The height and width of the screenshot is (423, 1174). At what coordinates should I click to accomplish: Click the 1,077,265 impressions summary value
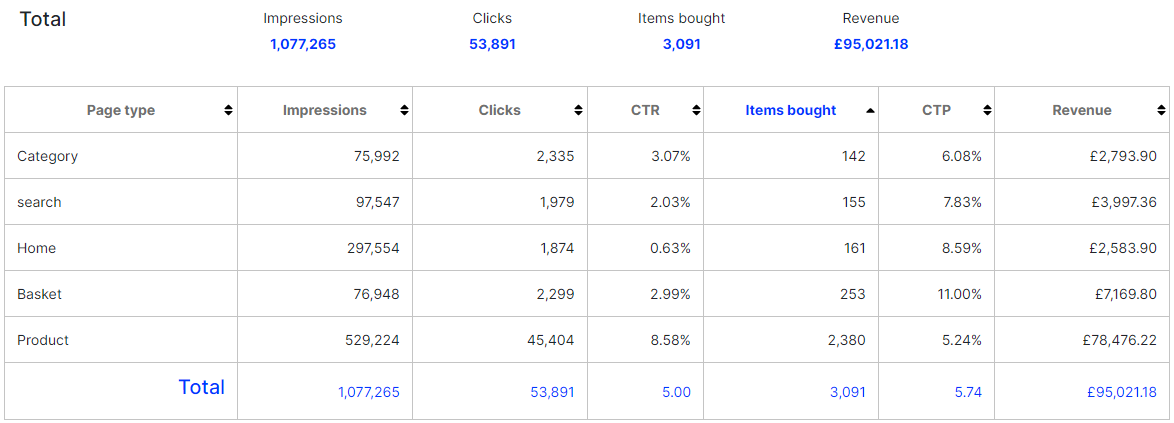pyautogui.click(x=302, y=44)
